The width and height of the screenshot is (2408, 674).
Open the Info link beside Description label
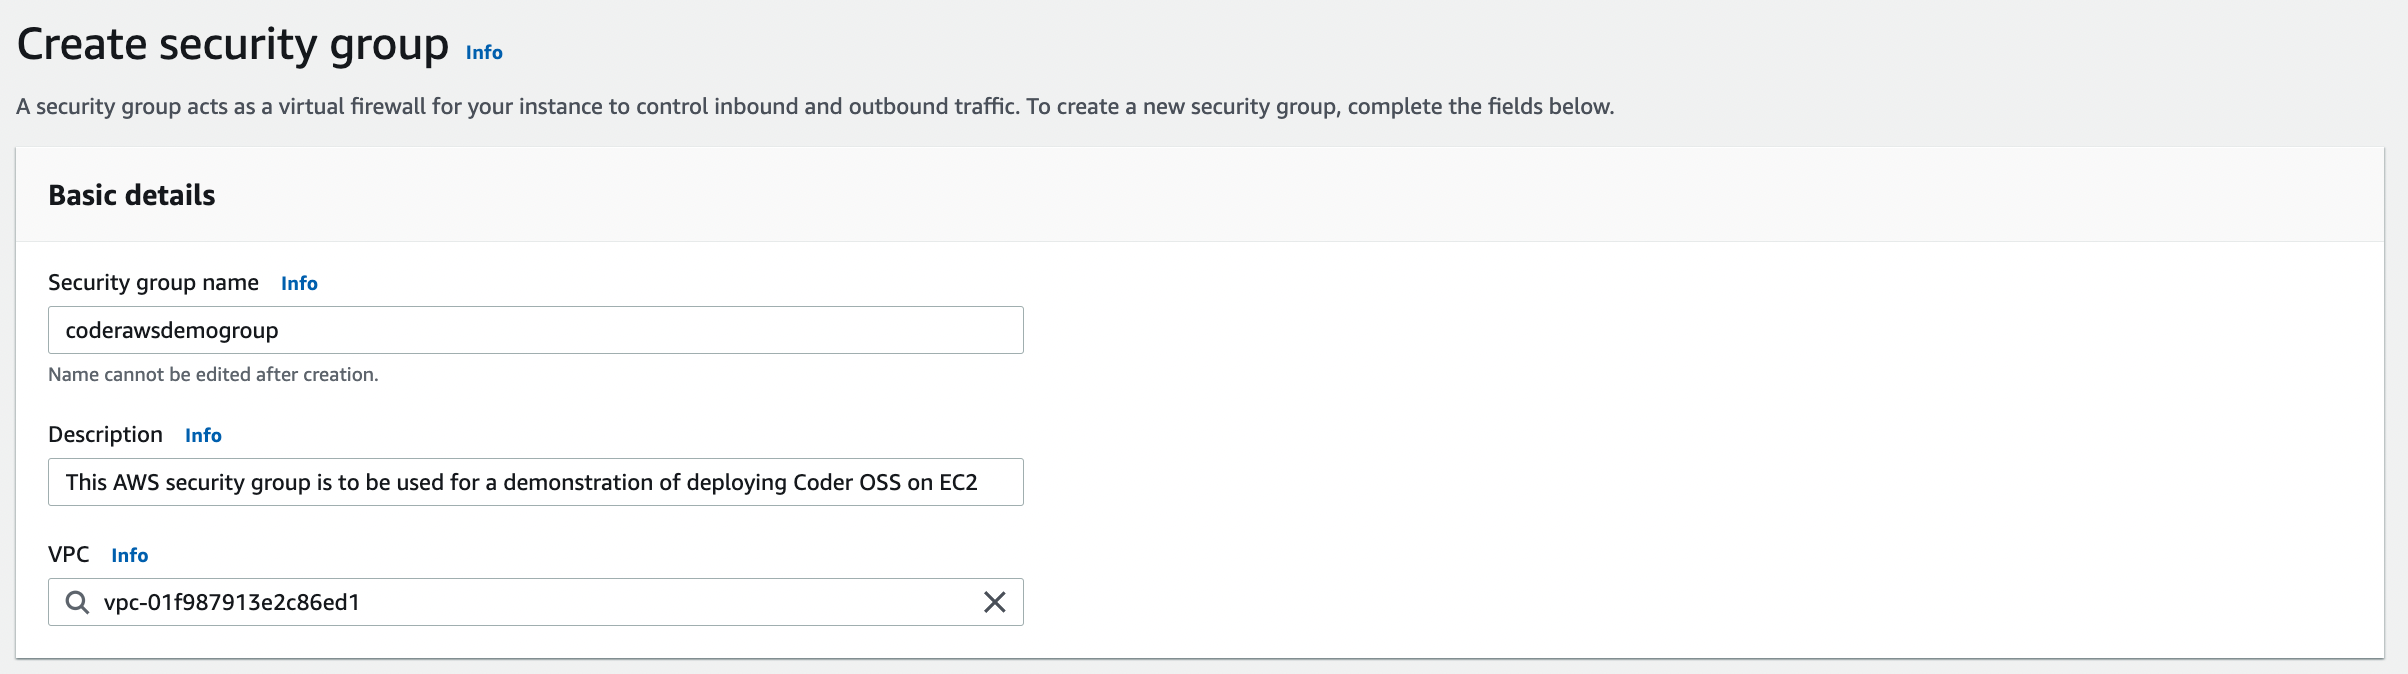click(203, 435)
